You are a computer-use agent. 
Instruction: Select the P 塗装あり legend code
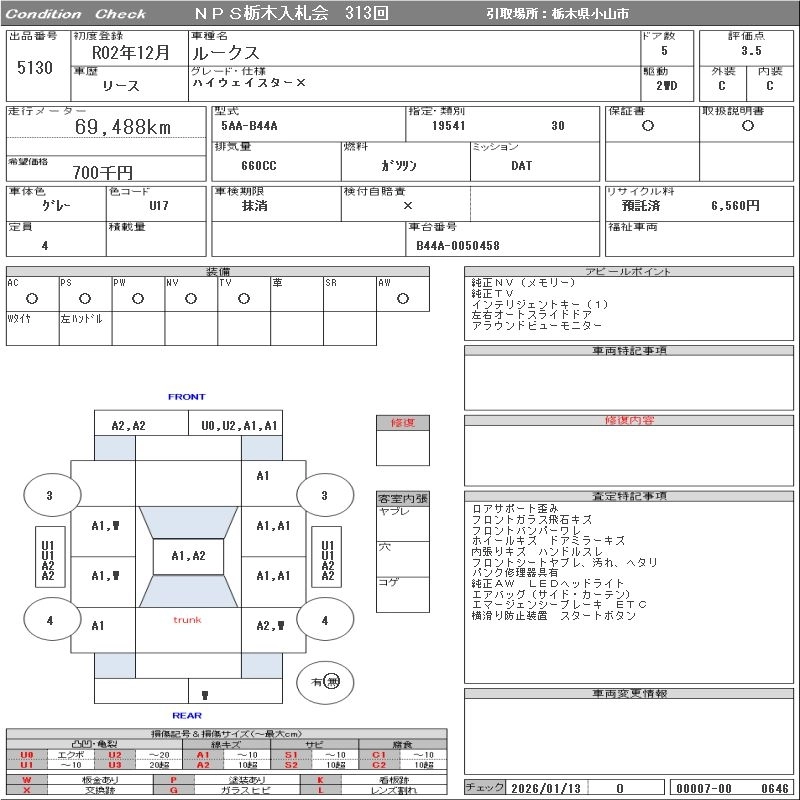pyautogui.click(x=173, y=780)
